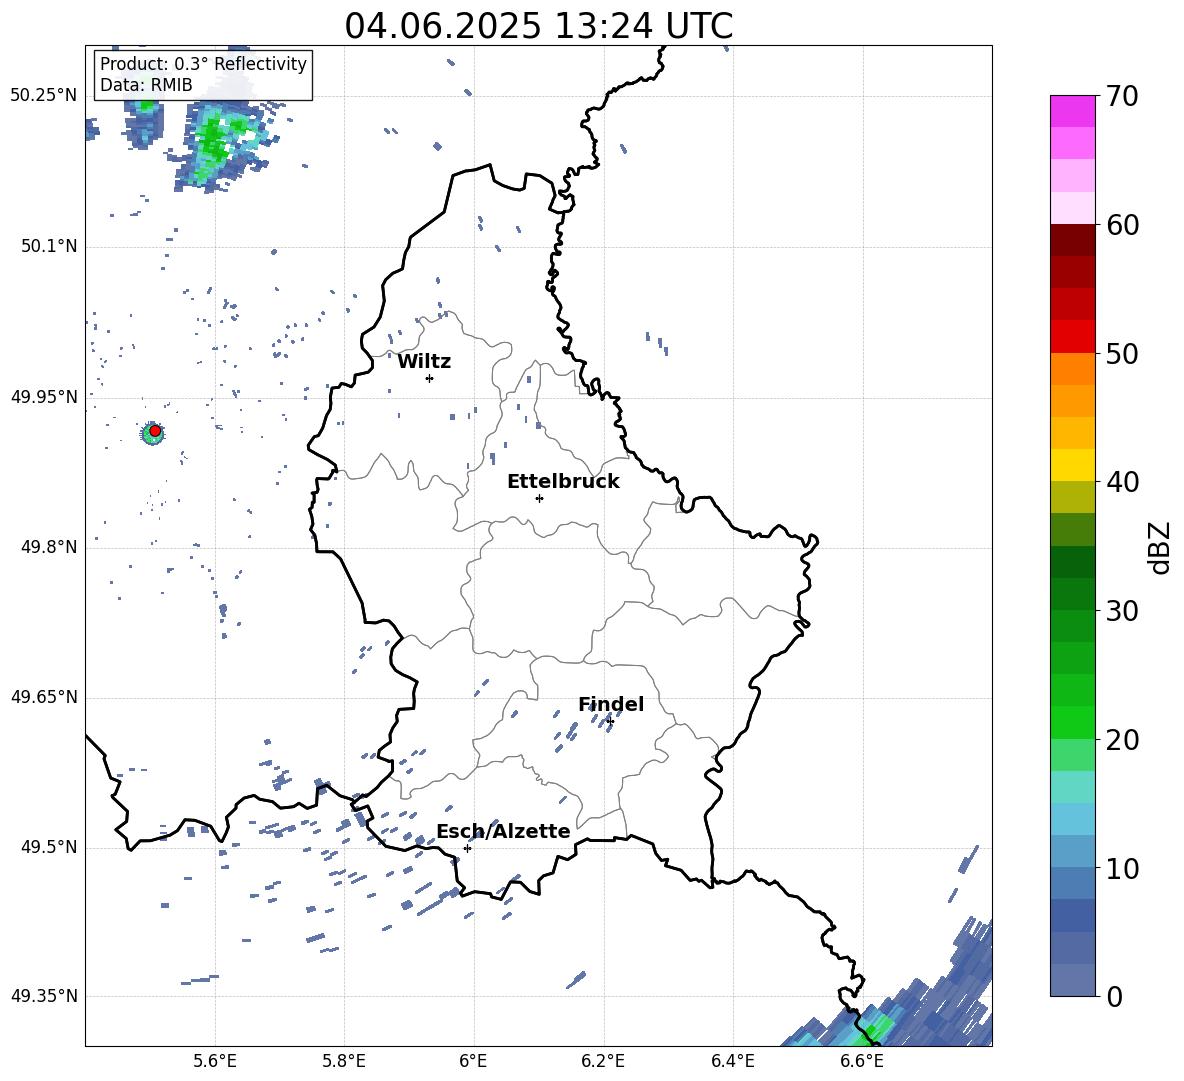Viewport: 1184px width, 1081px height.
Task: Click the 49.65°N latitude tick label
Action: click(44, 697)
